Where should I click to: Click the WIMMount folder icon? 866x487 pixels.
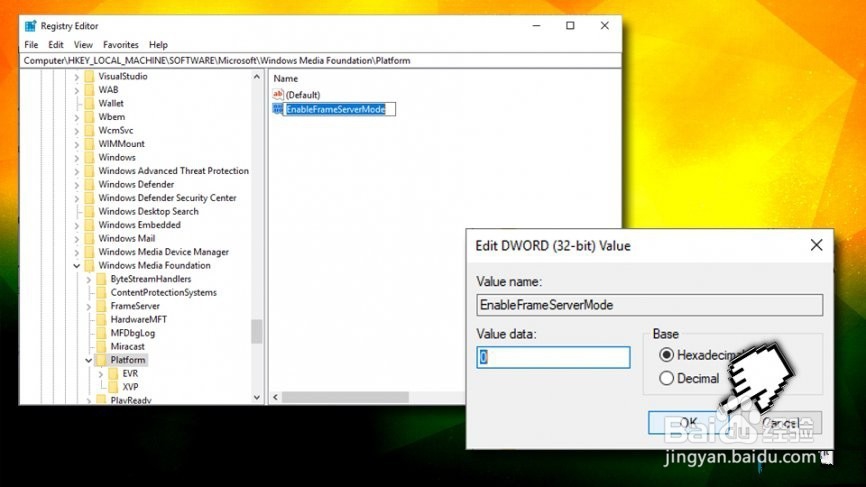pyautogui.click(x=89, y=144)
